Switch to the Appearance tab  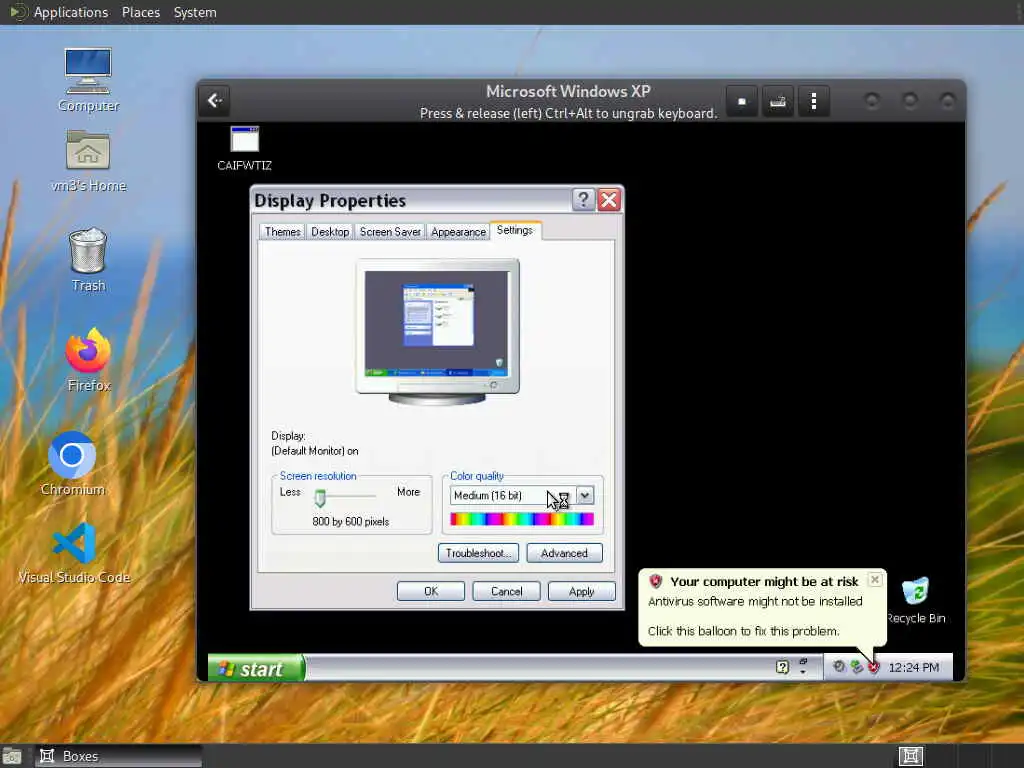(x=458, y=232)
